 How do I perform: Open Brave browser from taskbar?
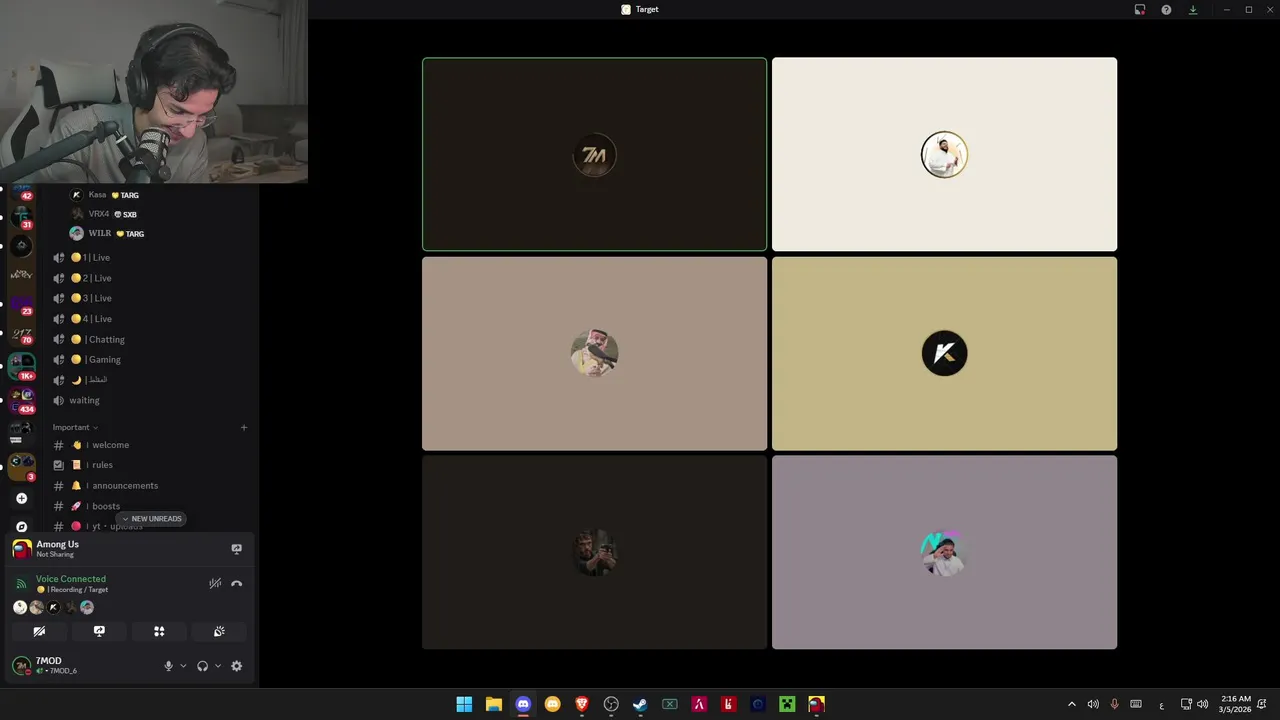click(x=582, y=704)
